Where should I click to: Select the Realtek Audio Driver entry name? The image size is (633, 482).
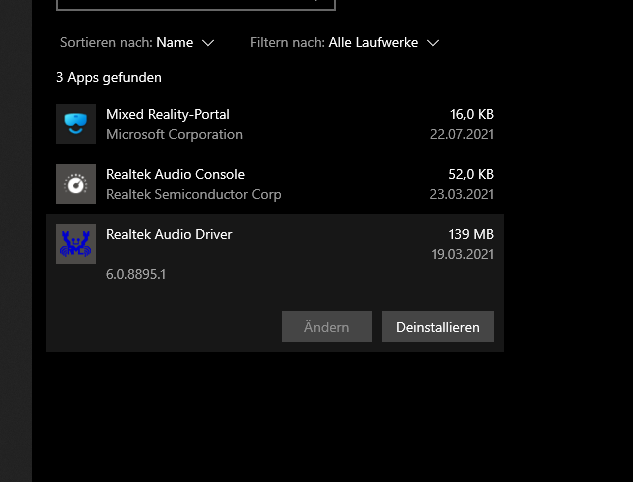[x=169, y=234]
